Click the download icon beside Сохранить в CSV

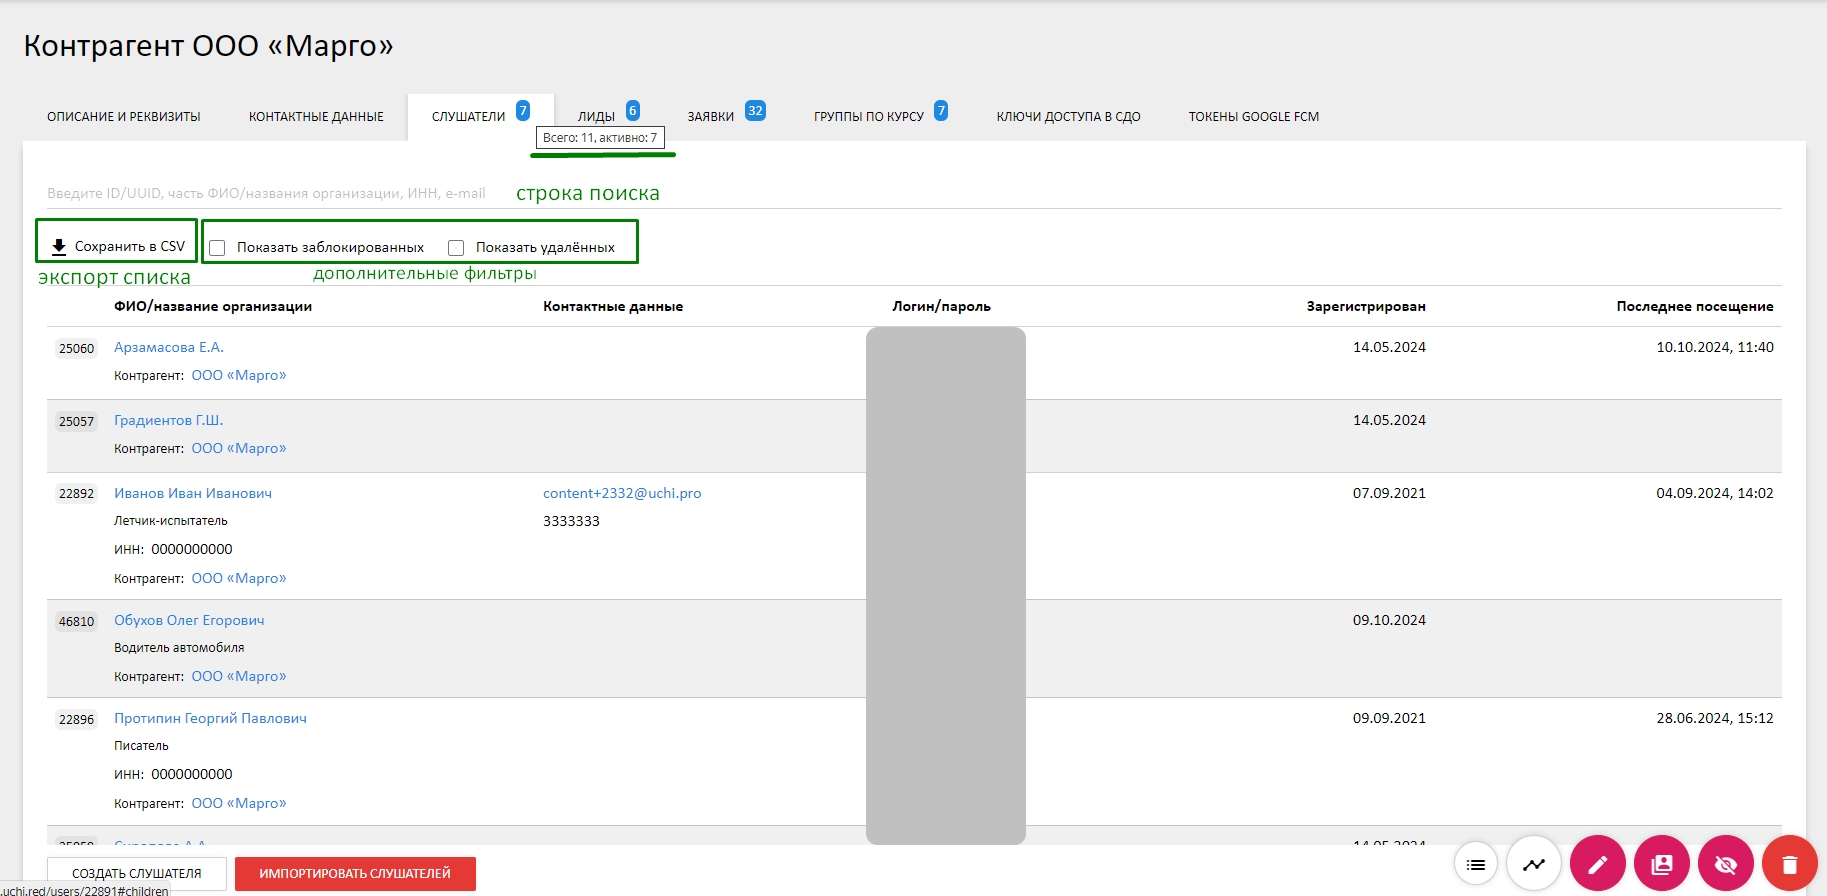pos(59,247)
